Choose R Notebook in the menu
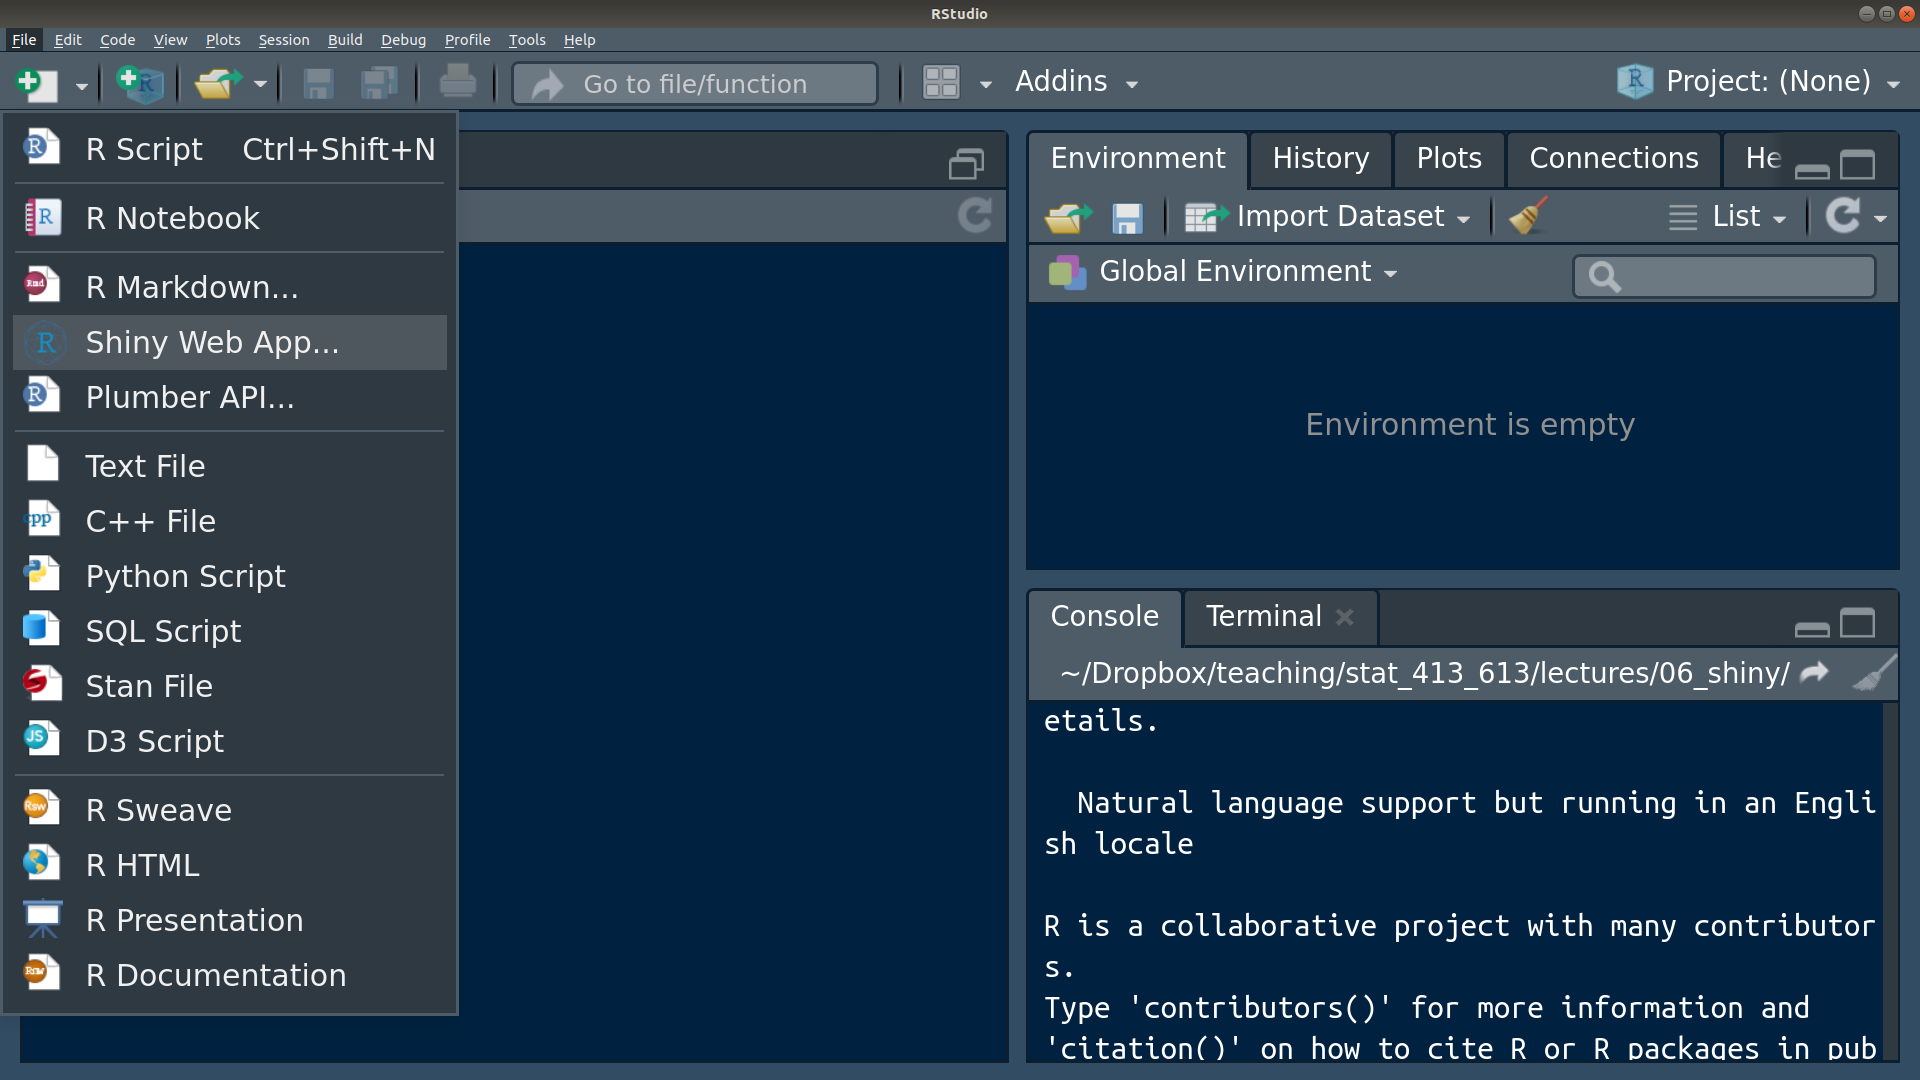Image resolution: width=1920 pixels, height=1080 pixels. (230, 218)
